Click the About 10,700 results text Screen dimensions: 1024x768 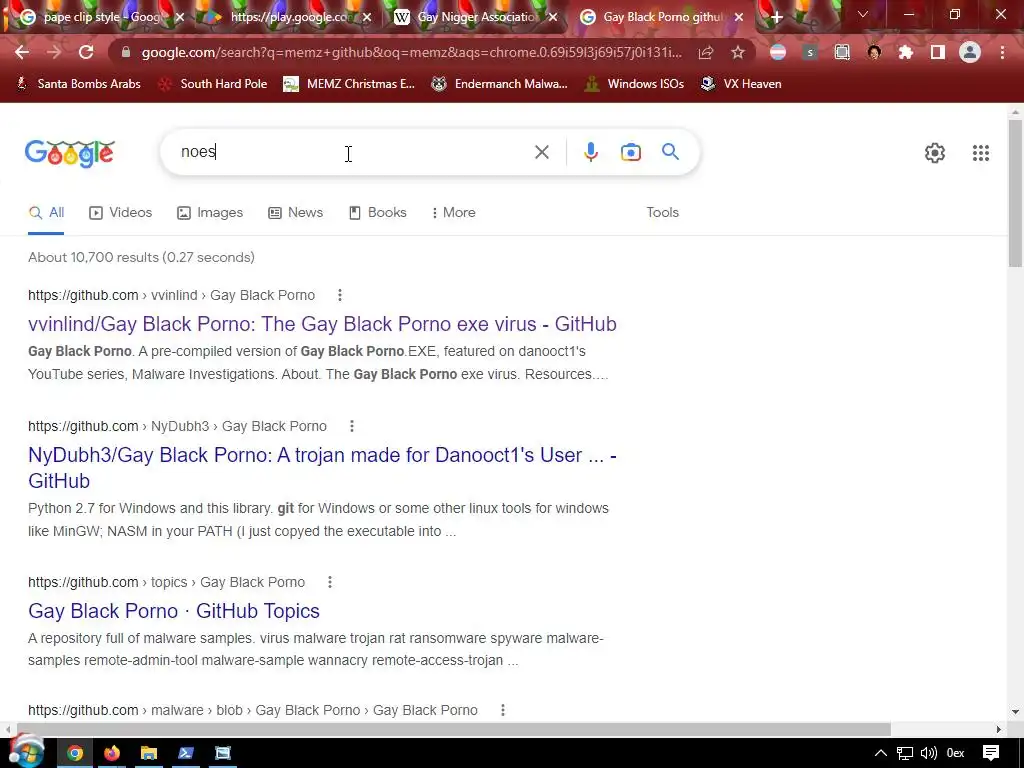(141, 257)
